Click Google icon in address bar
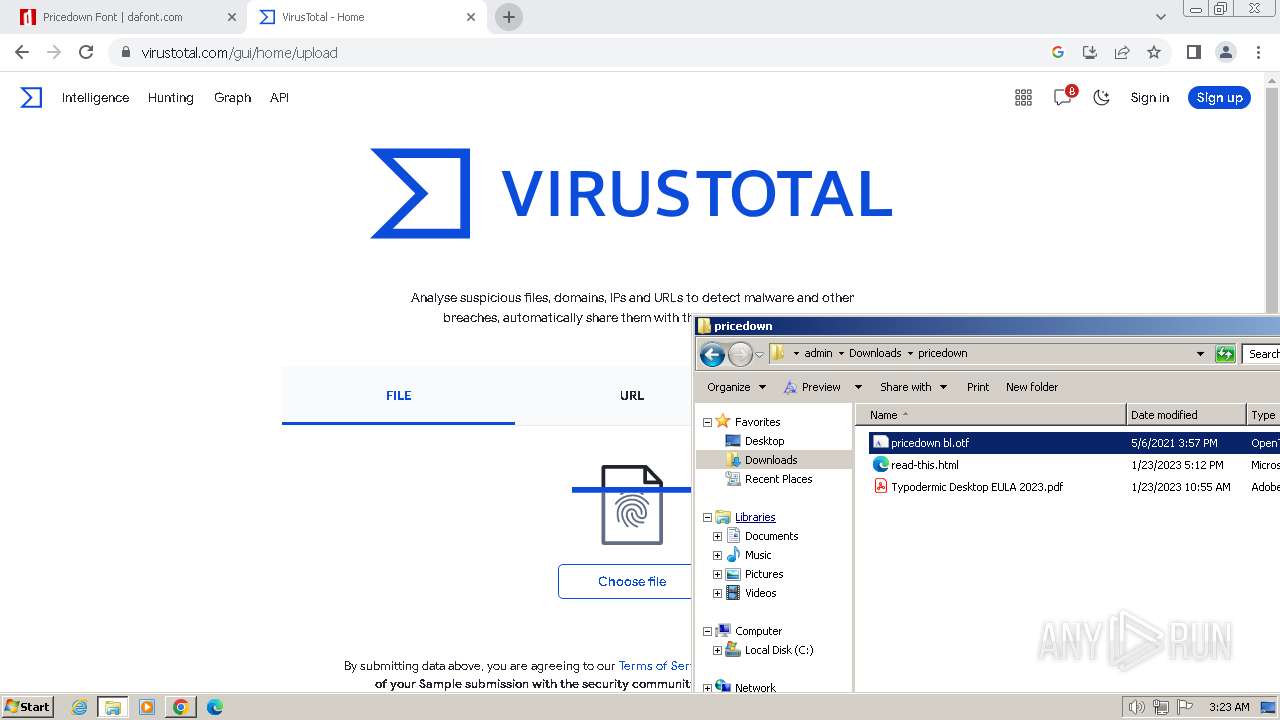The image size is (1280, 720). pos(1058,52)
